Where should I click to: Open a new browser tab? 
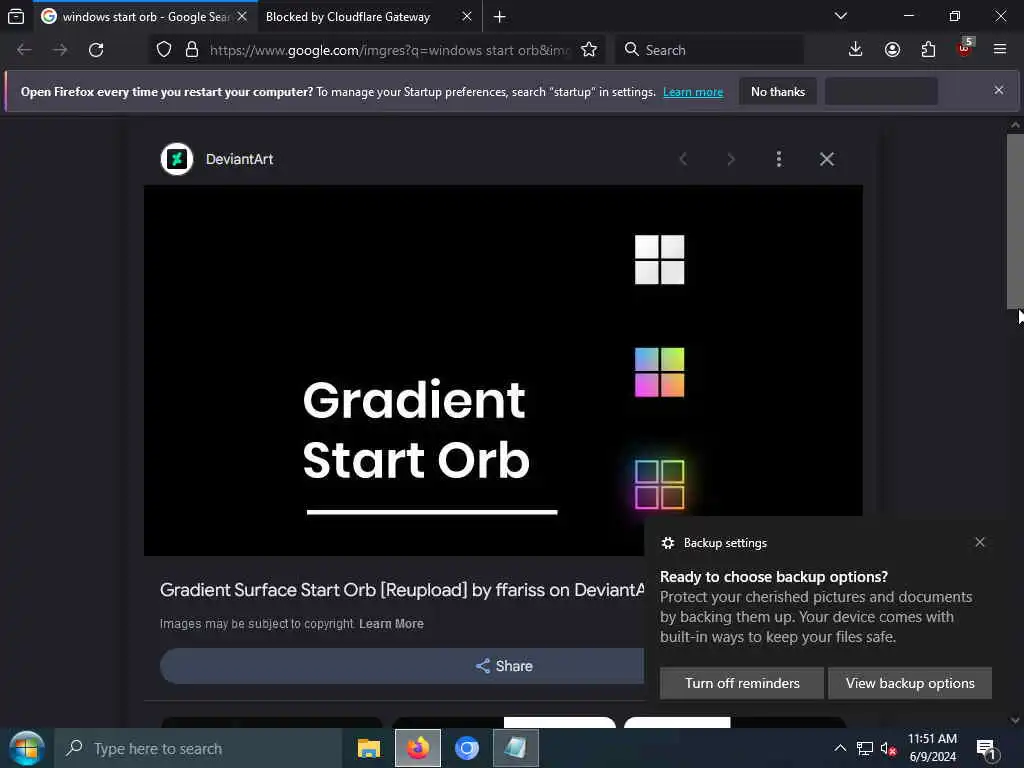(x=500, y=17)
